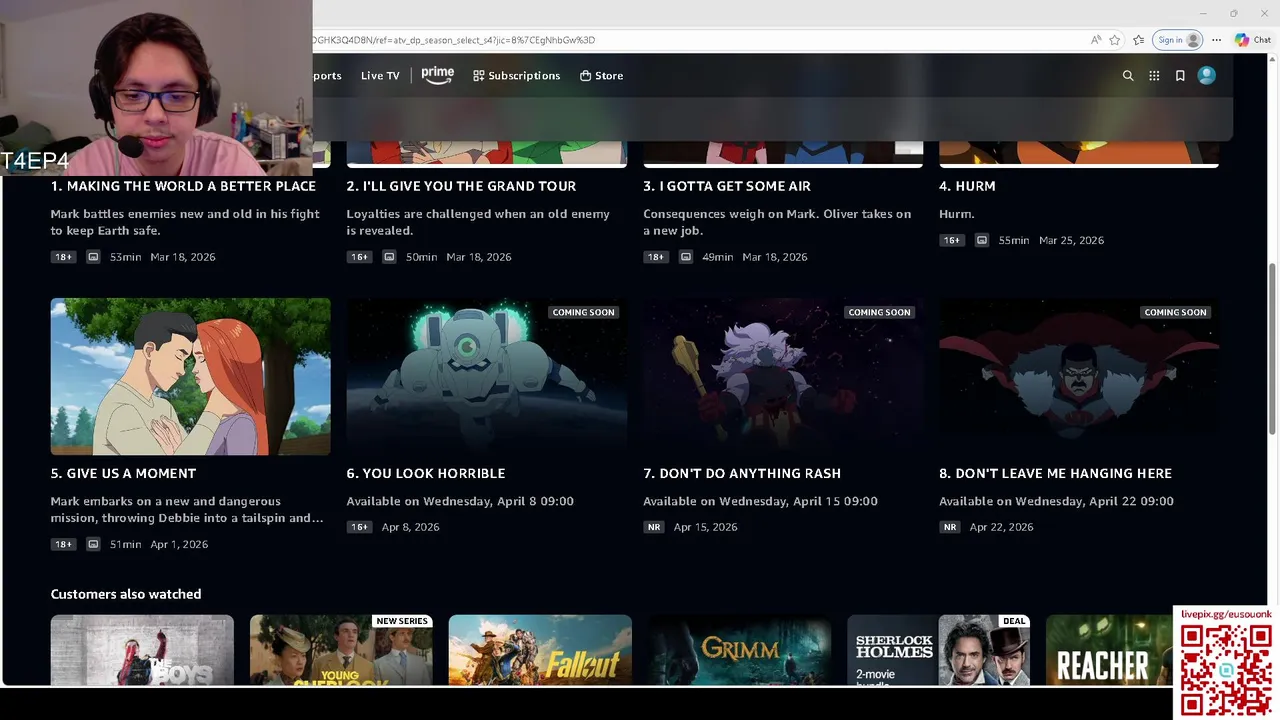The height and width of the screenshot is (720, 1280).
Task: Click 18+ rating badge under episode 1
Action: click(63, 257)
